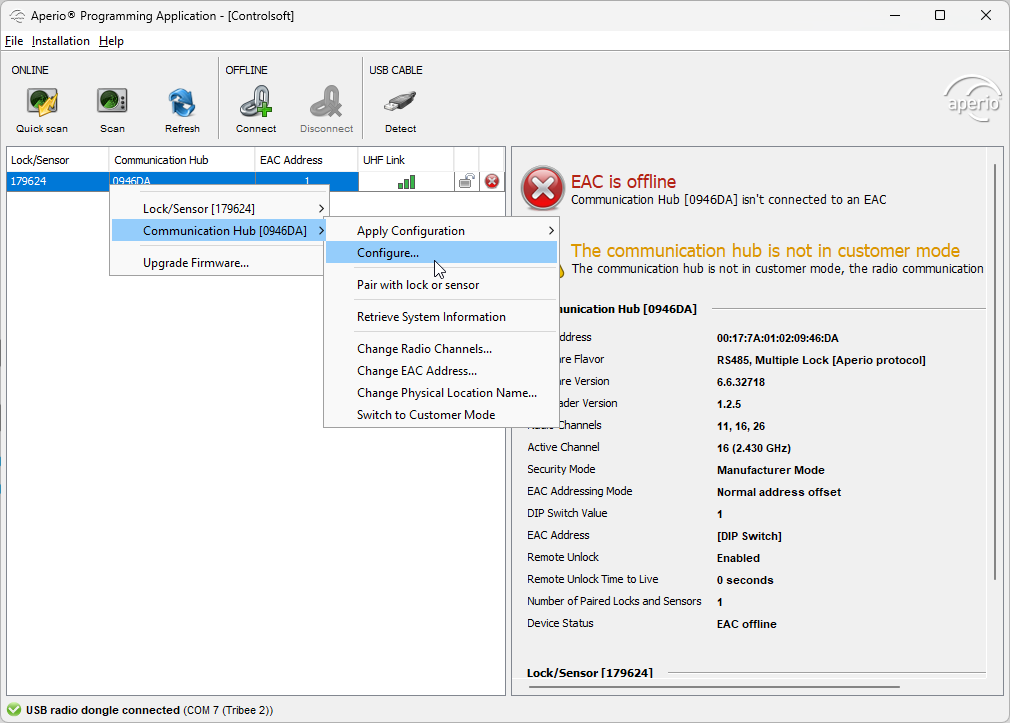Click MAC value 00:17:7A:01:02:09:46:DA
Viewport: 1010px width, 723px height.
pyautogui.click(x=777, y=338)
